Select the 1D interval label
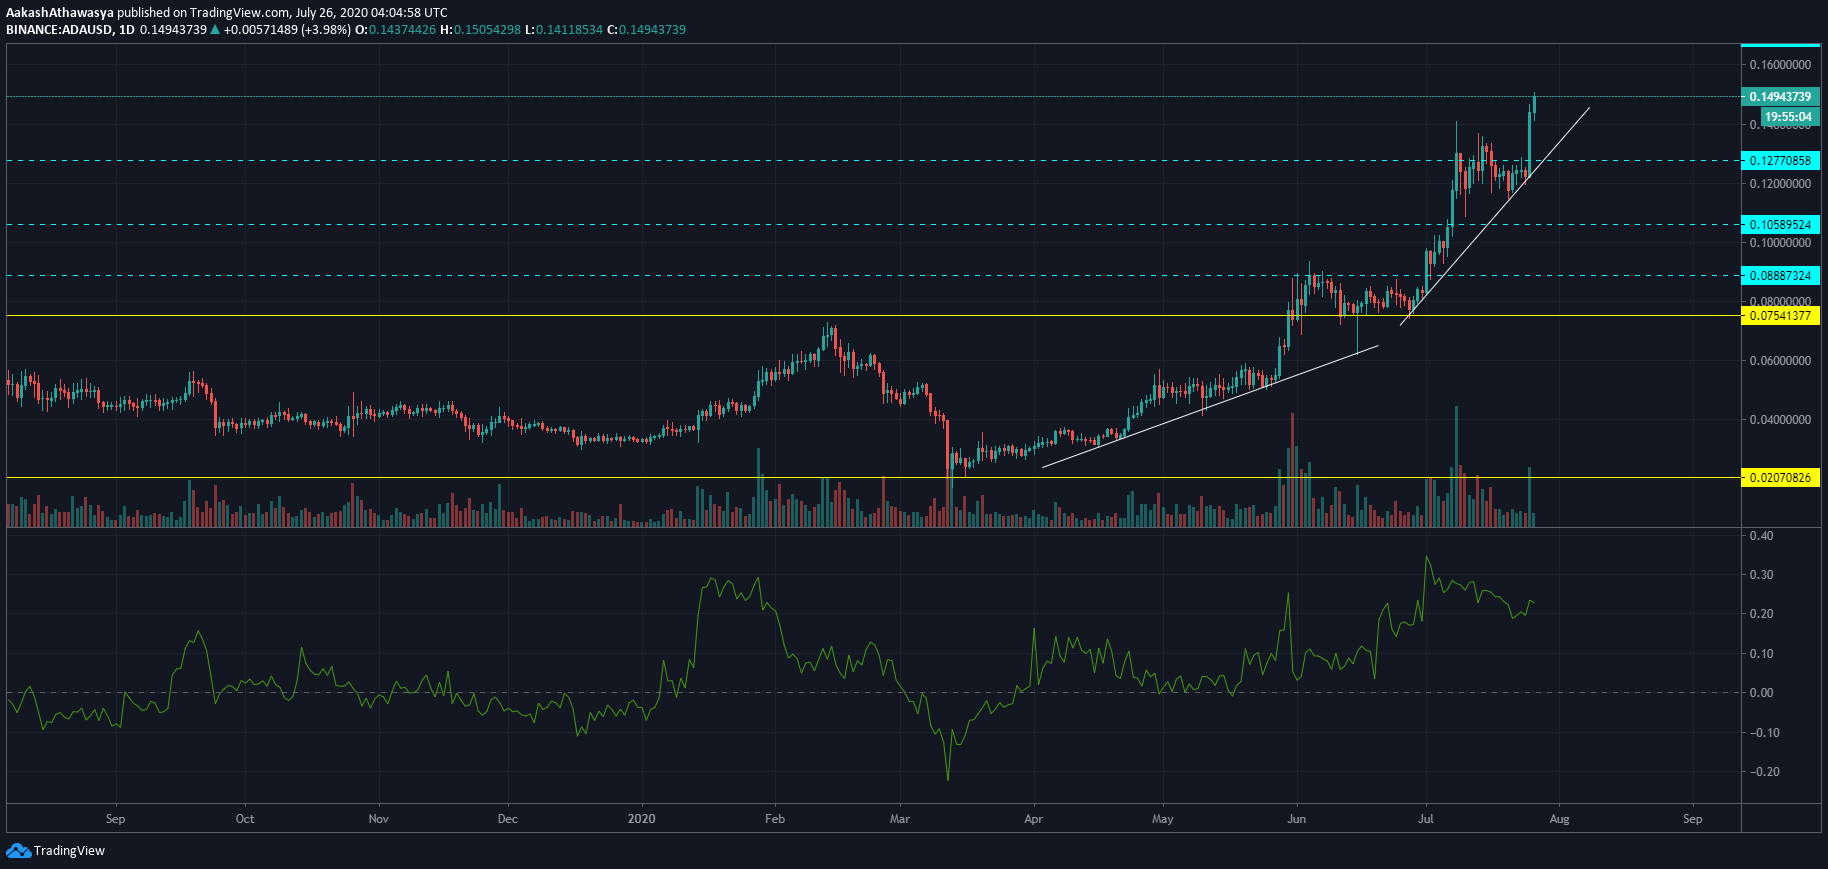The width and height of the screenshot is (1828, 869). 126,30
